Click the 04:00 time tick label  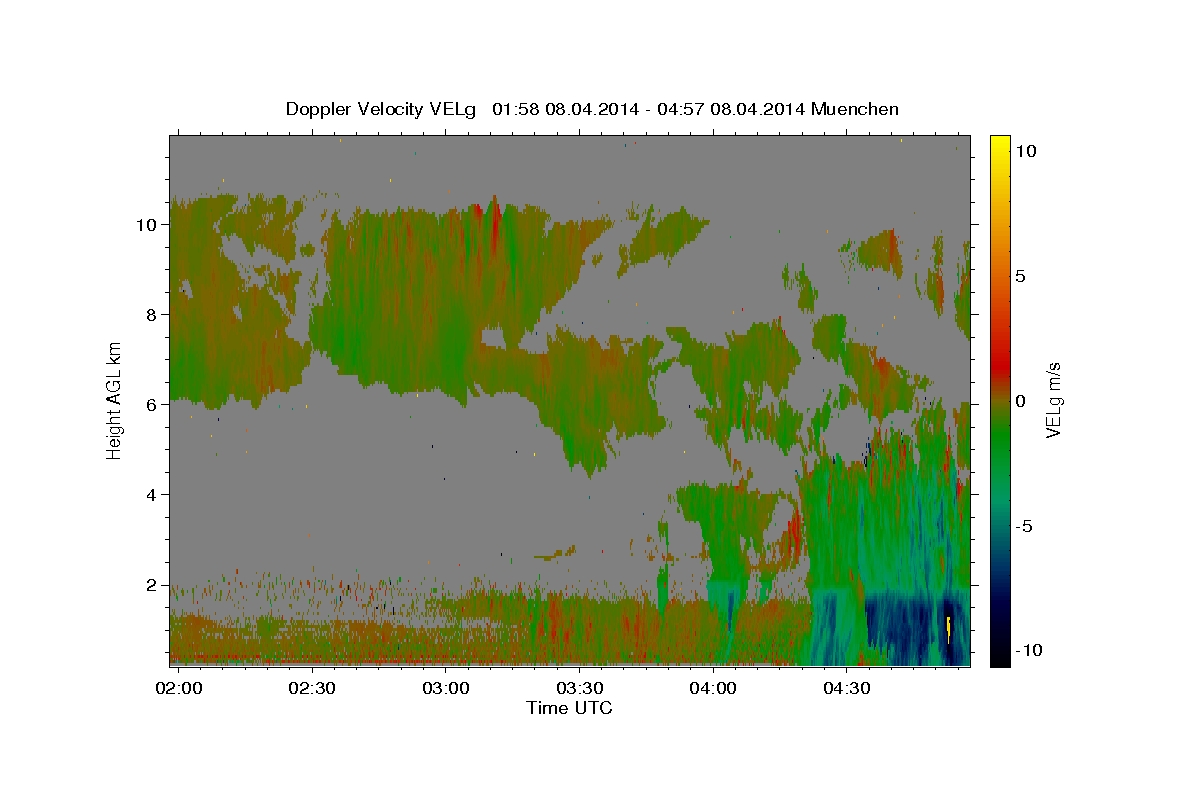(x=714, y=689)
